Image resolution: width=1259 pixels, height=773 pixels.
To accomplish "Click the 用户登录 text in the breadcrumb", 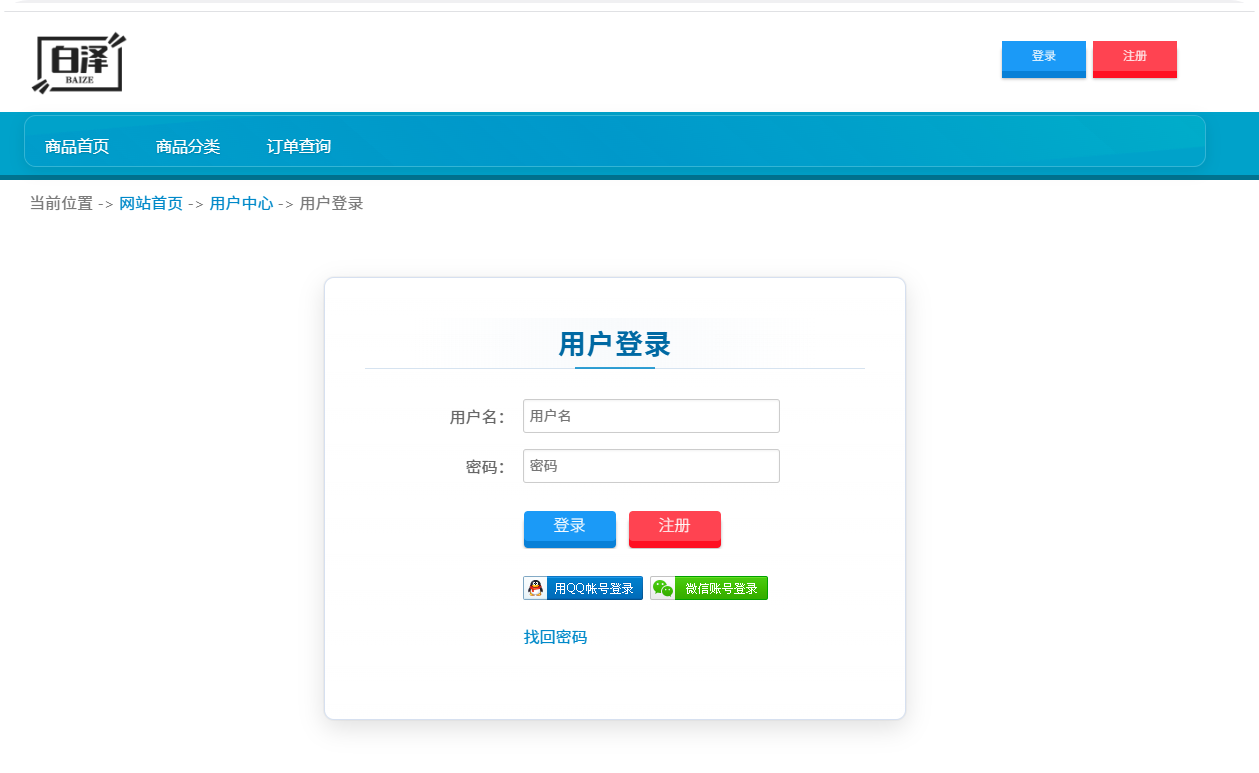I will pyautogui.click(x=332, y=204).
